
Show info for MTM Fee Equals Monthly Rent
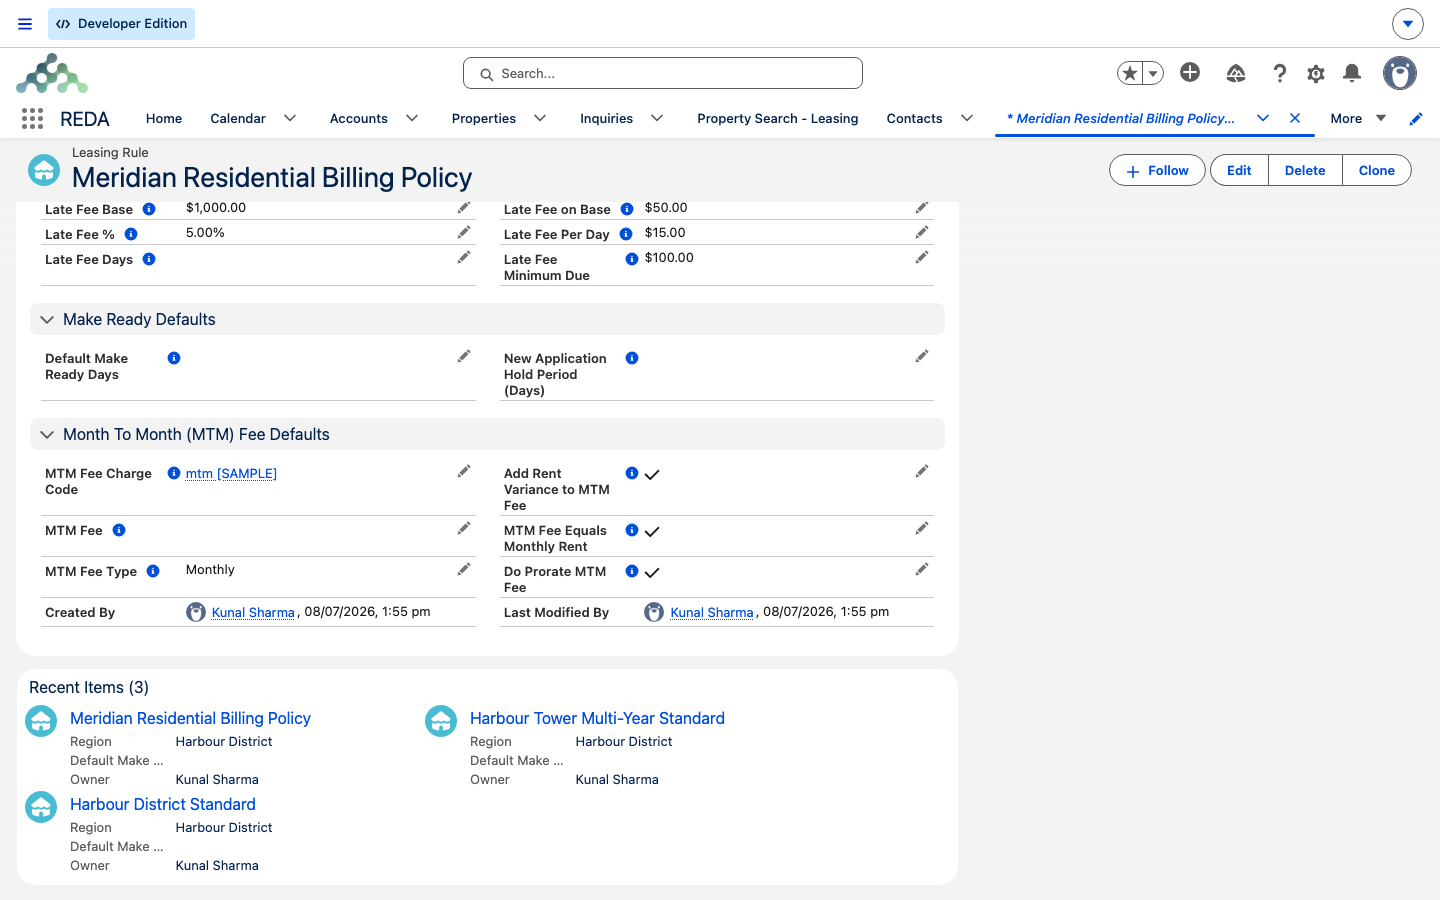[632, 530]
